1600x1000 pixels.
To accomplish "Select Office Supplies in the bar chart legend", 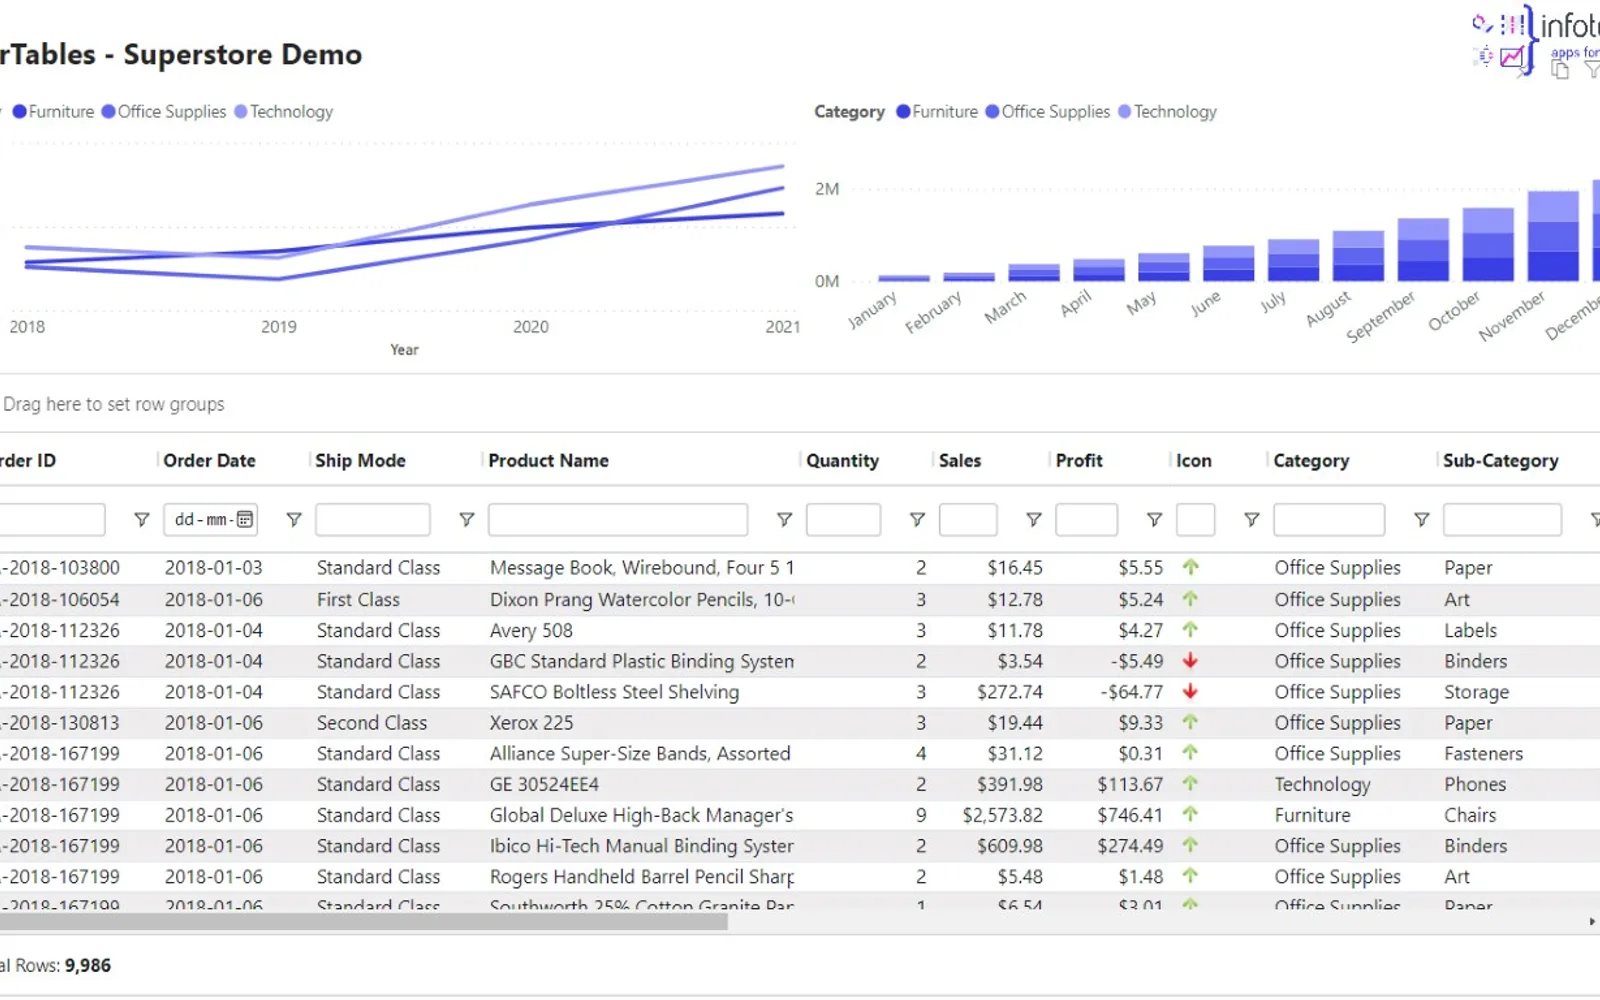I will pos(1048,111).
